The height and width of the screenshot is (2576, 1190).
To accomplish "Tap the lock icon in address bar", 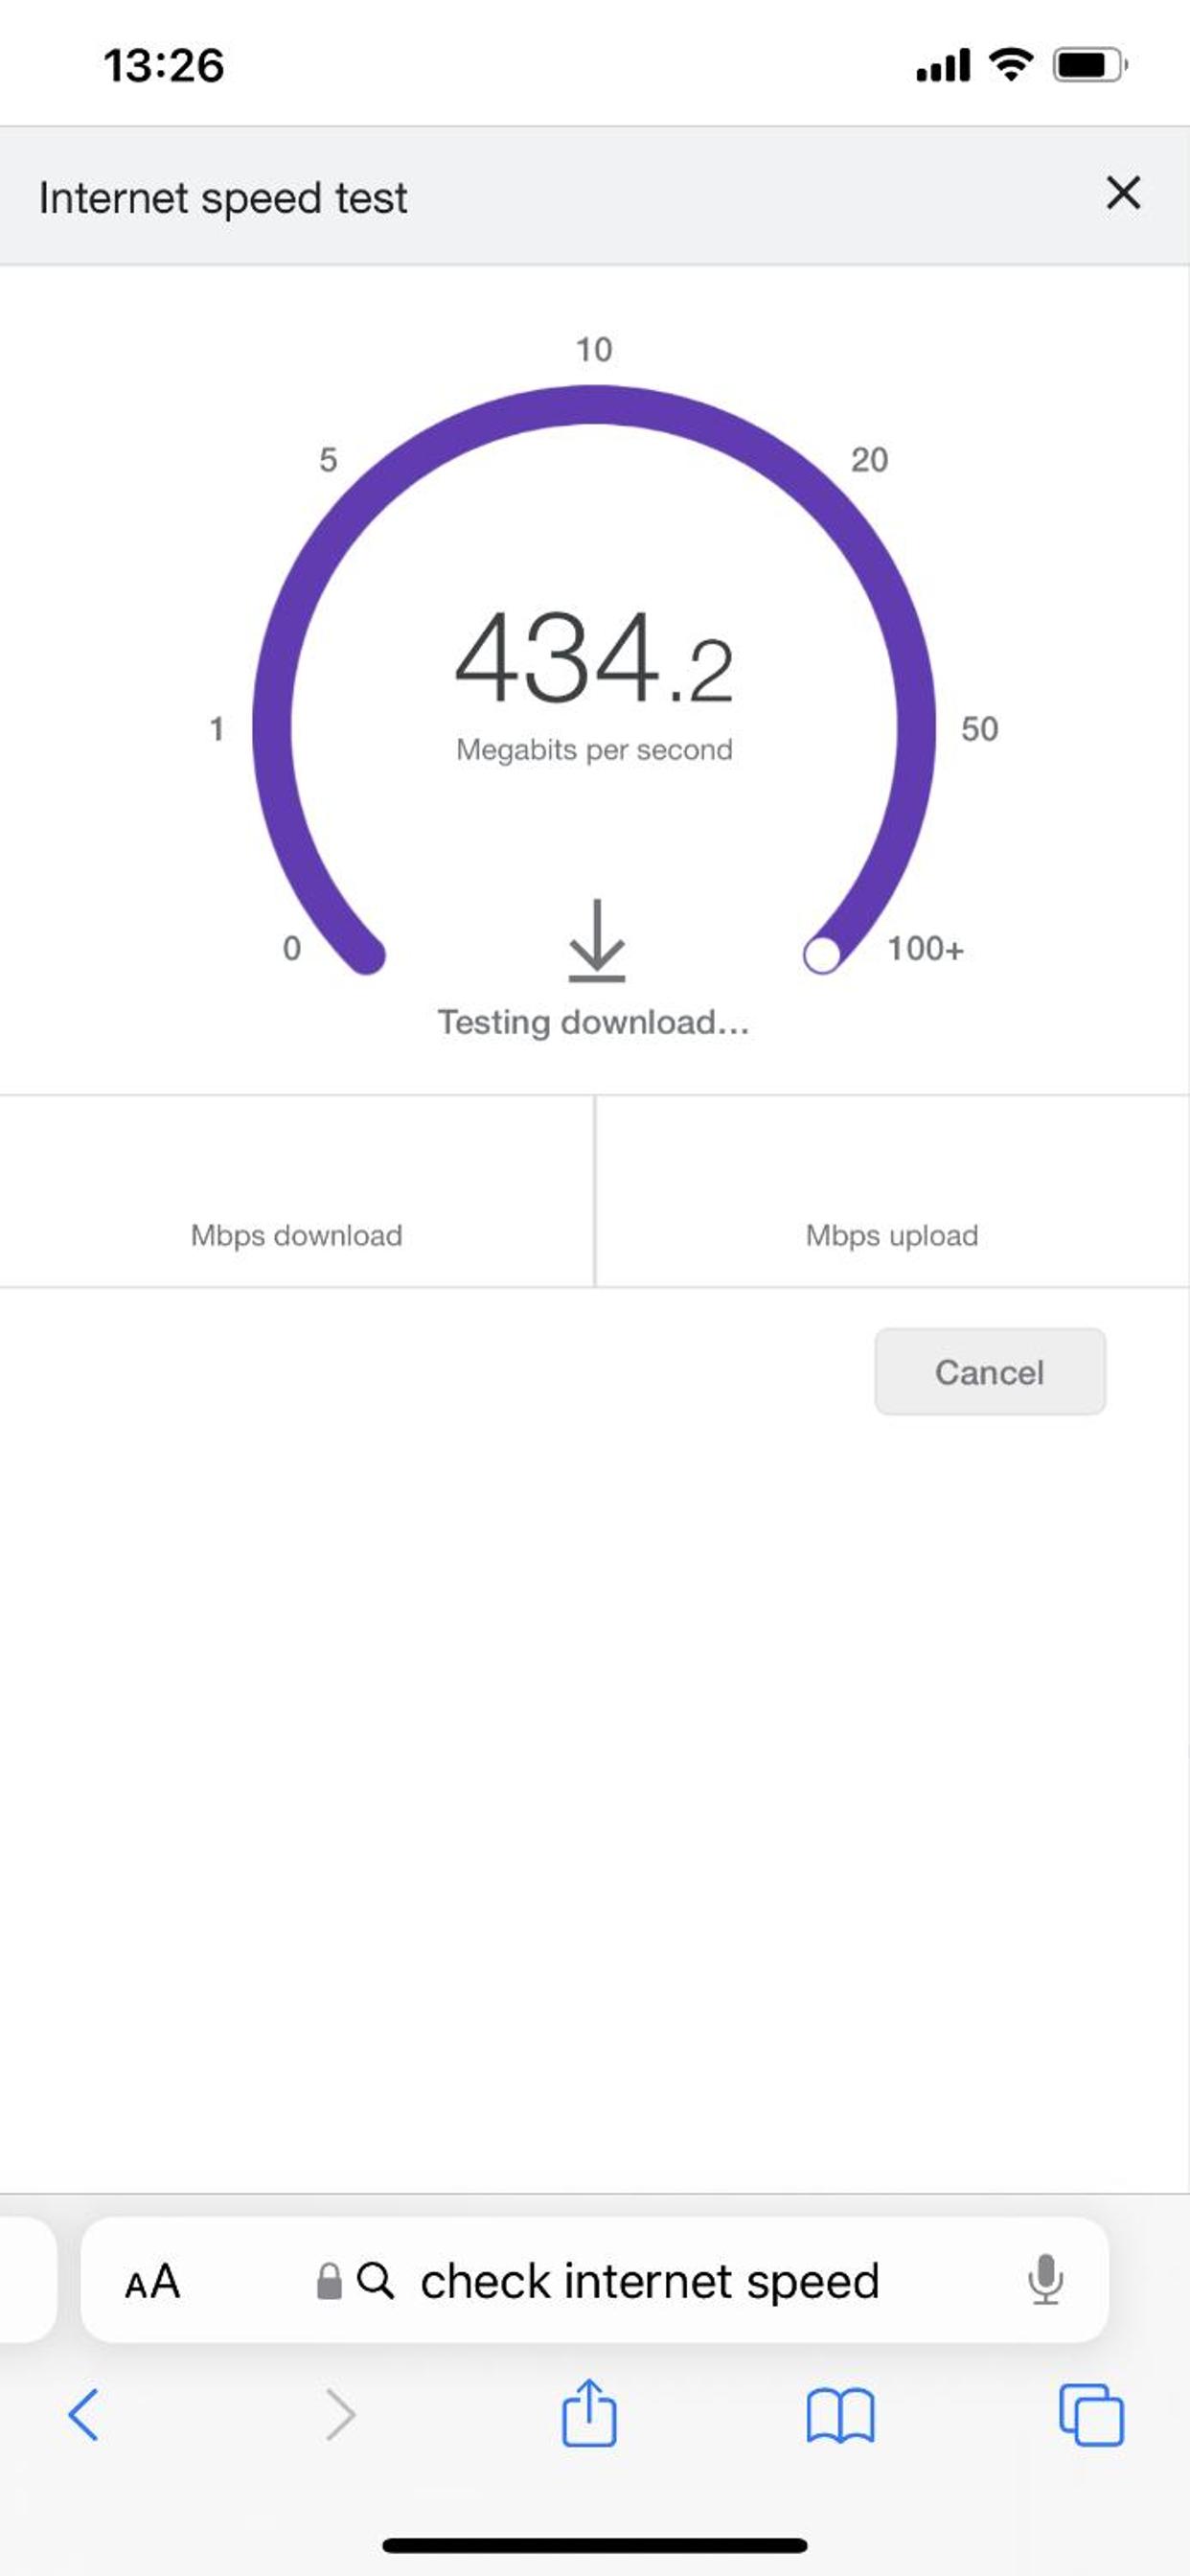I will click(x=329, y=2281).
